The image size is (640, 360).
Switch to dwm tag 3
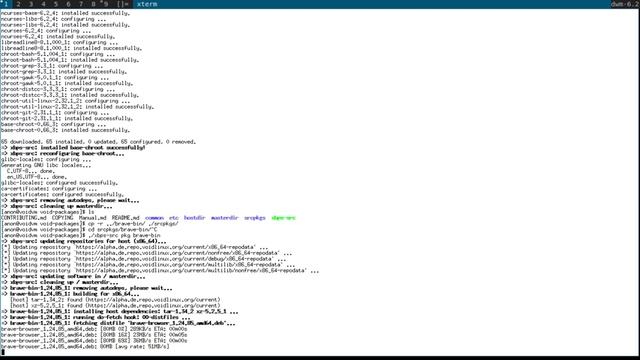(31, 4)
